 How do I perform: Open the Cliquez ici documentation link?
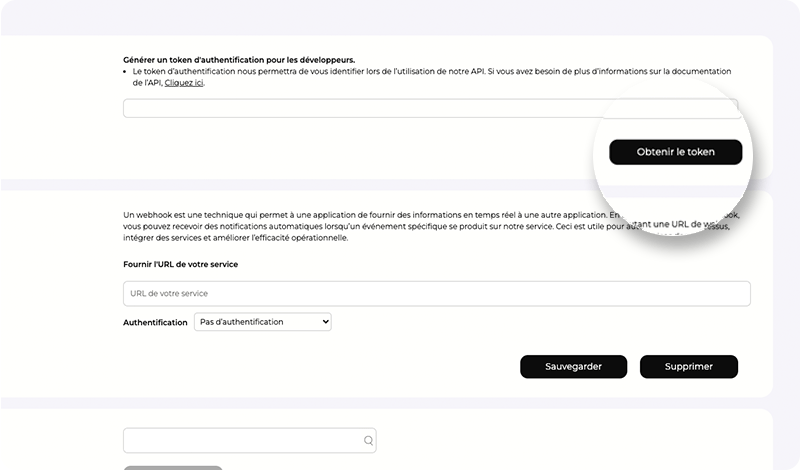pos(184,83)
